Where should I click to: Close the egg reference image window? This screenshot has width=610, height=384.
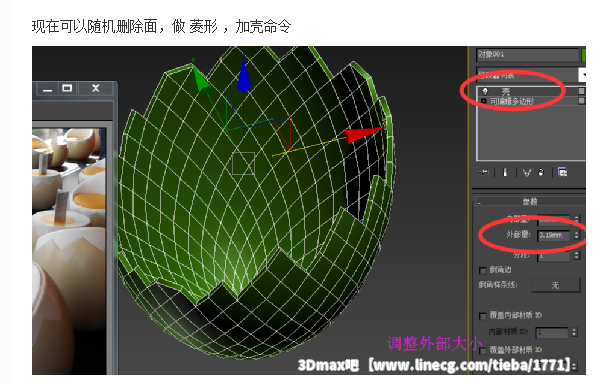pyautogui.click(x=96, y=89)
